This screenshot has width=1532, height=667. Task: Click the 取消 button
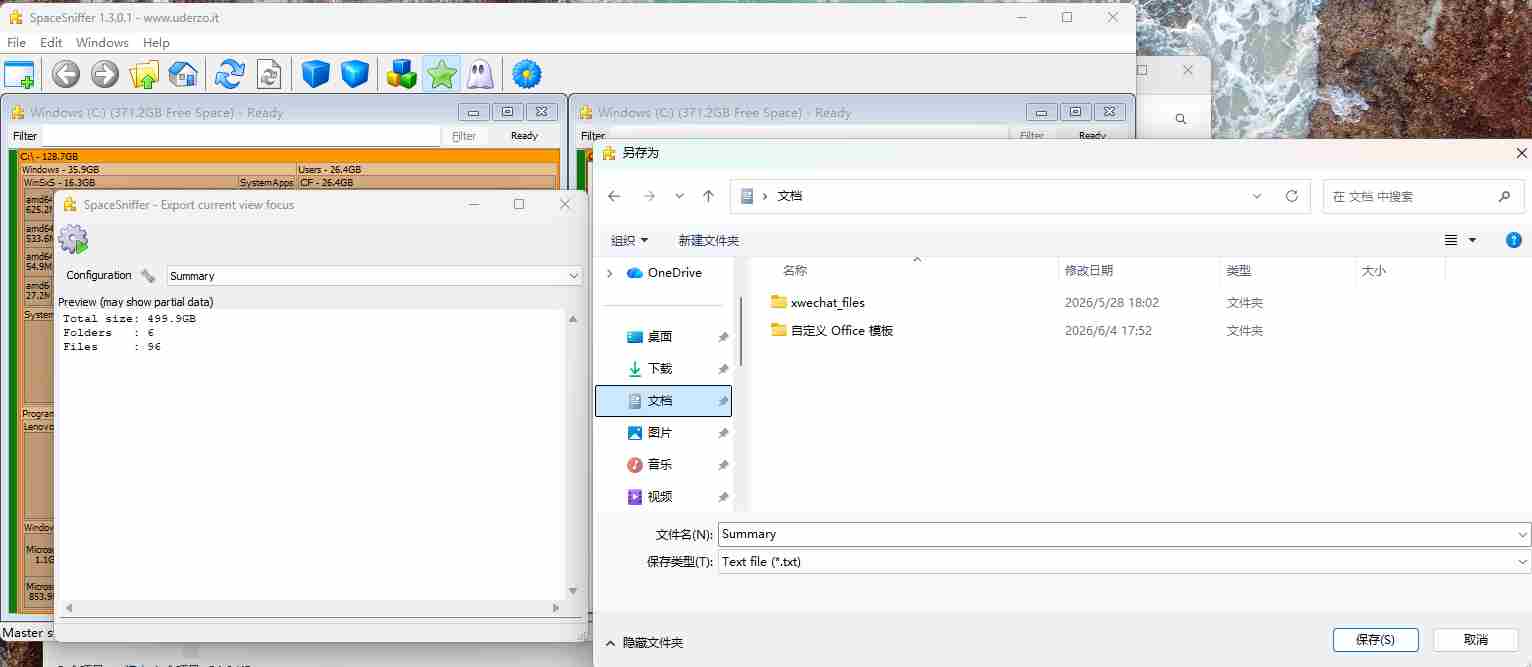[1475, 640]
